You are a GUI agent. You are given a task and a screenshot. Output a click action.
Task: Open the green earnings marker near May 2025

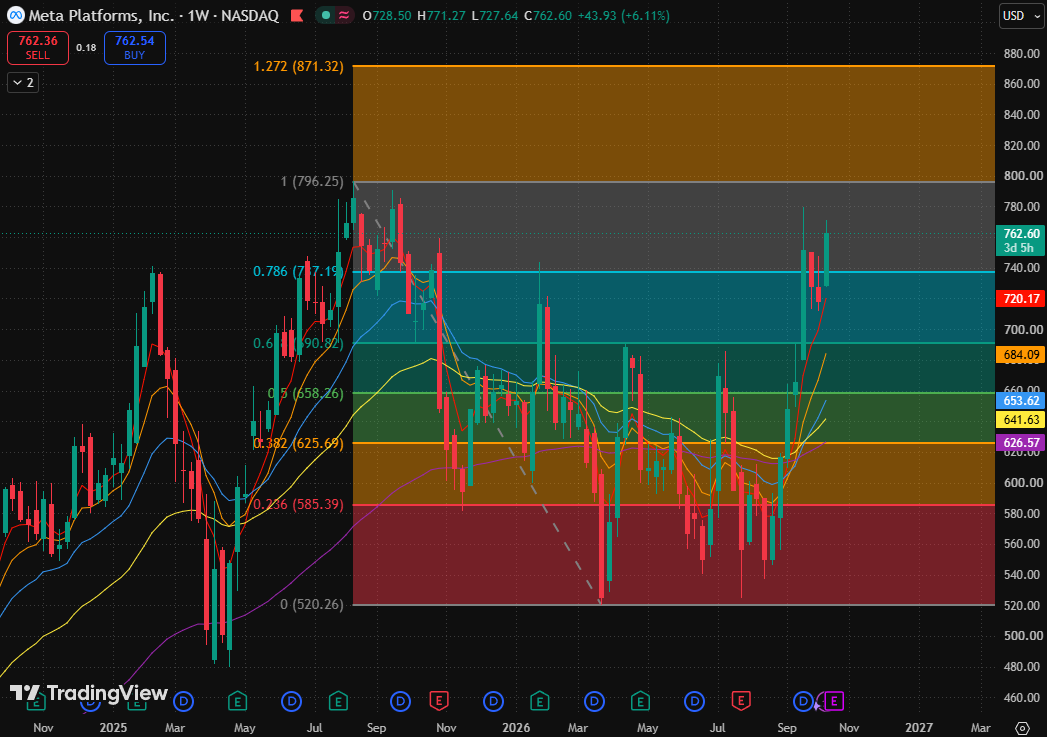[237, 701]
